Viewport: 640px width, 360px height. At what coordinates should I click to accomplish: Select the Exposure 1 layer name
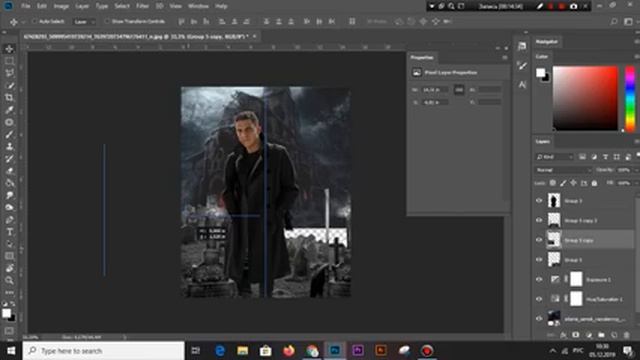pos(598,280)
